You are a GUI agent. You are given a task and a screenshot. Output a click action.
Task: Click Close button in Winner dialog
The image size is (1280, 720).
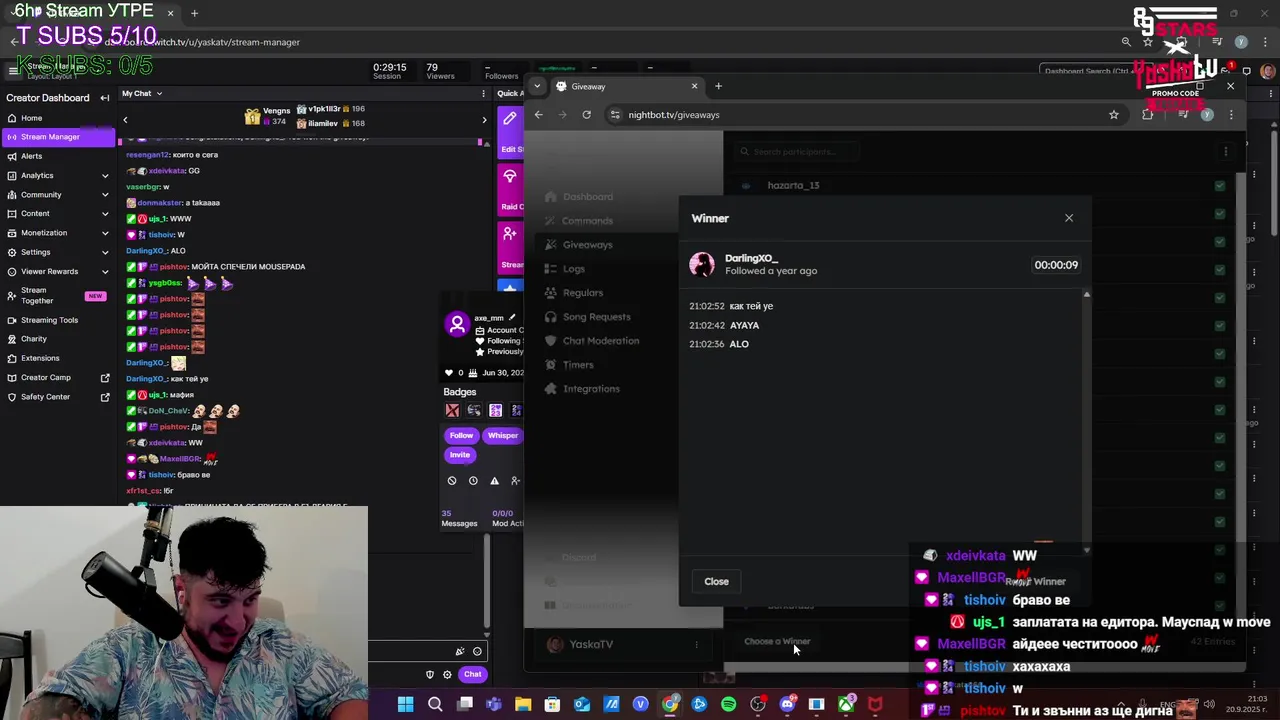(x=716, y=581)
